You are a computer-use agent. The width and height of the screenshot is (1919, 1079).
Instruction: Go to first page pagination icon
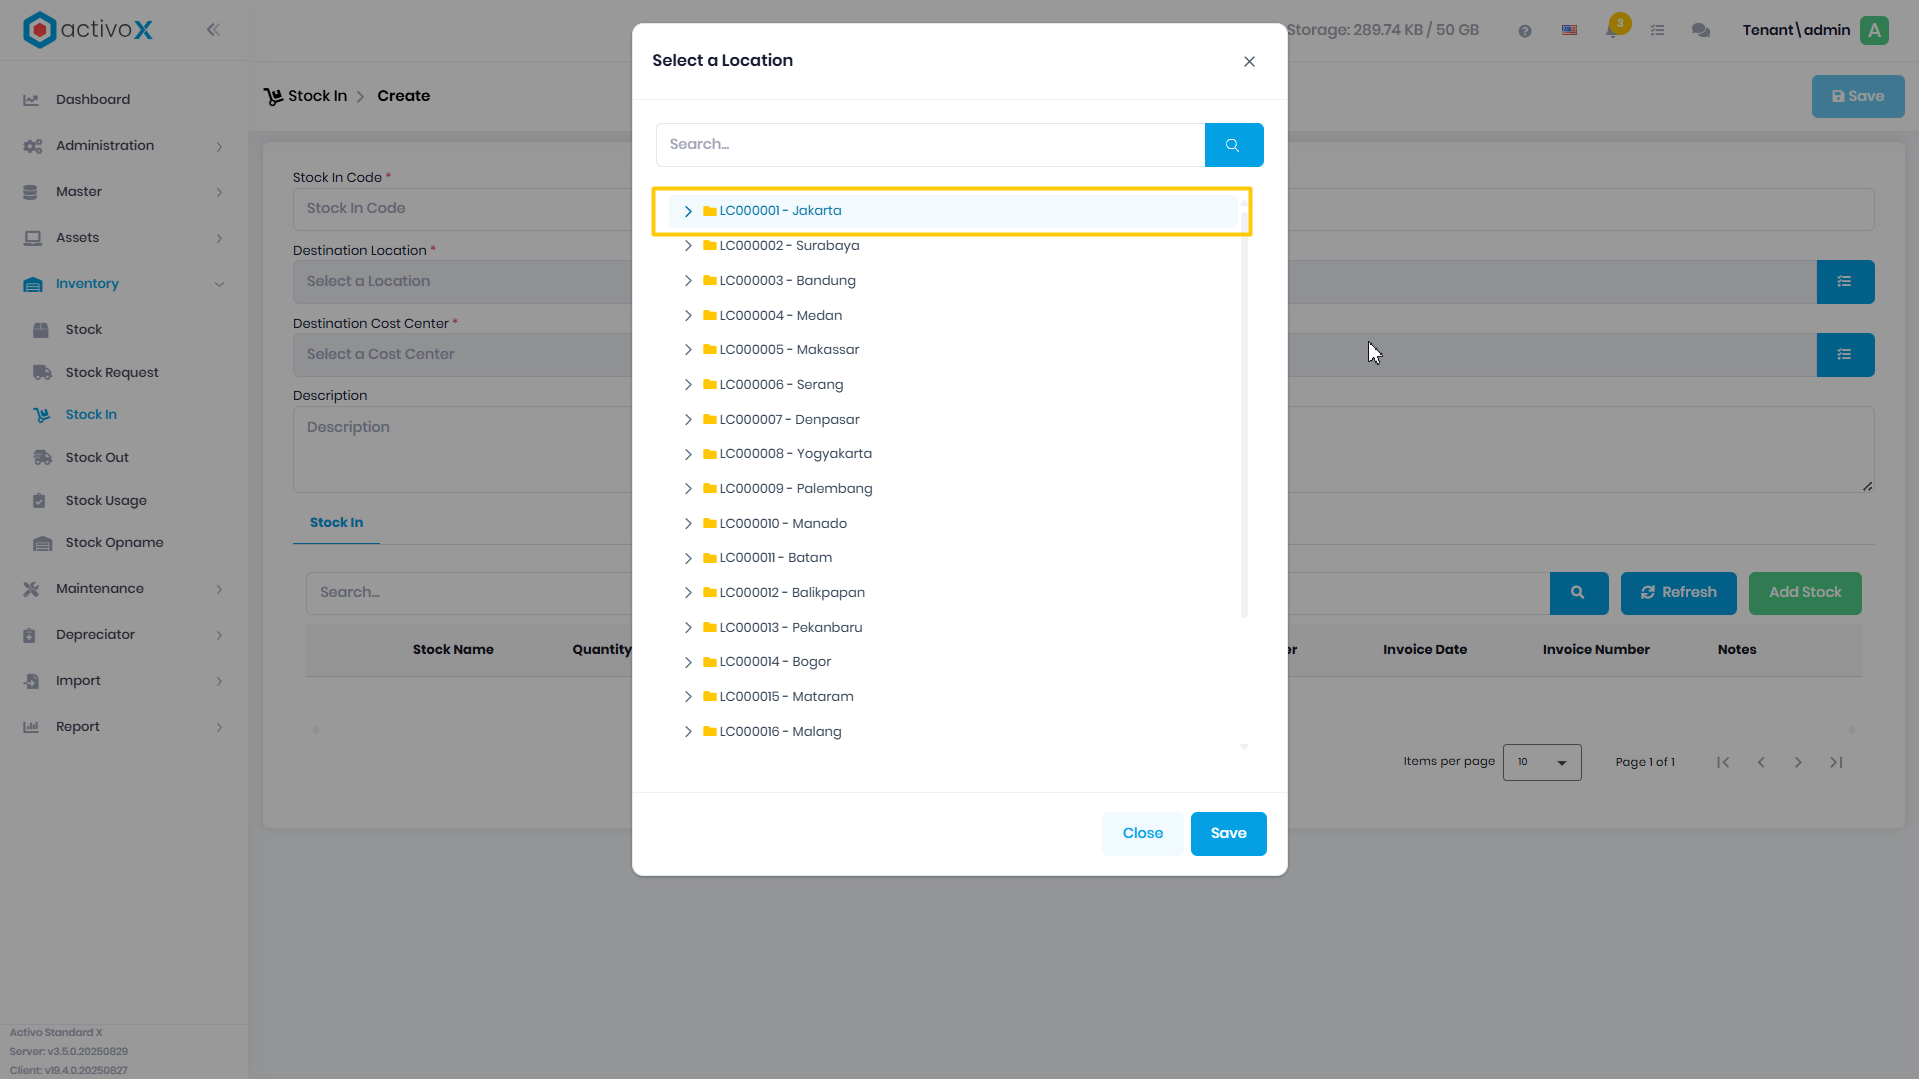1723,763
